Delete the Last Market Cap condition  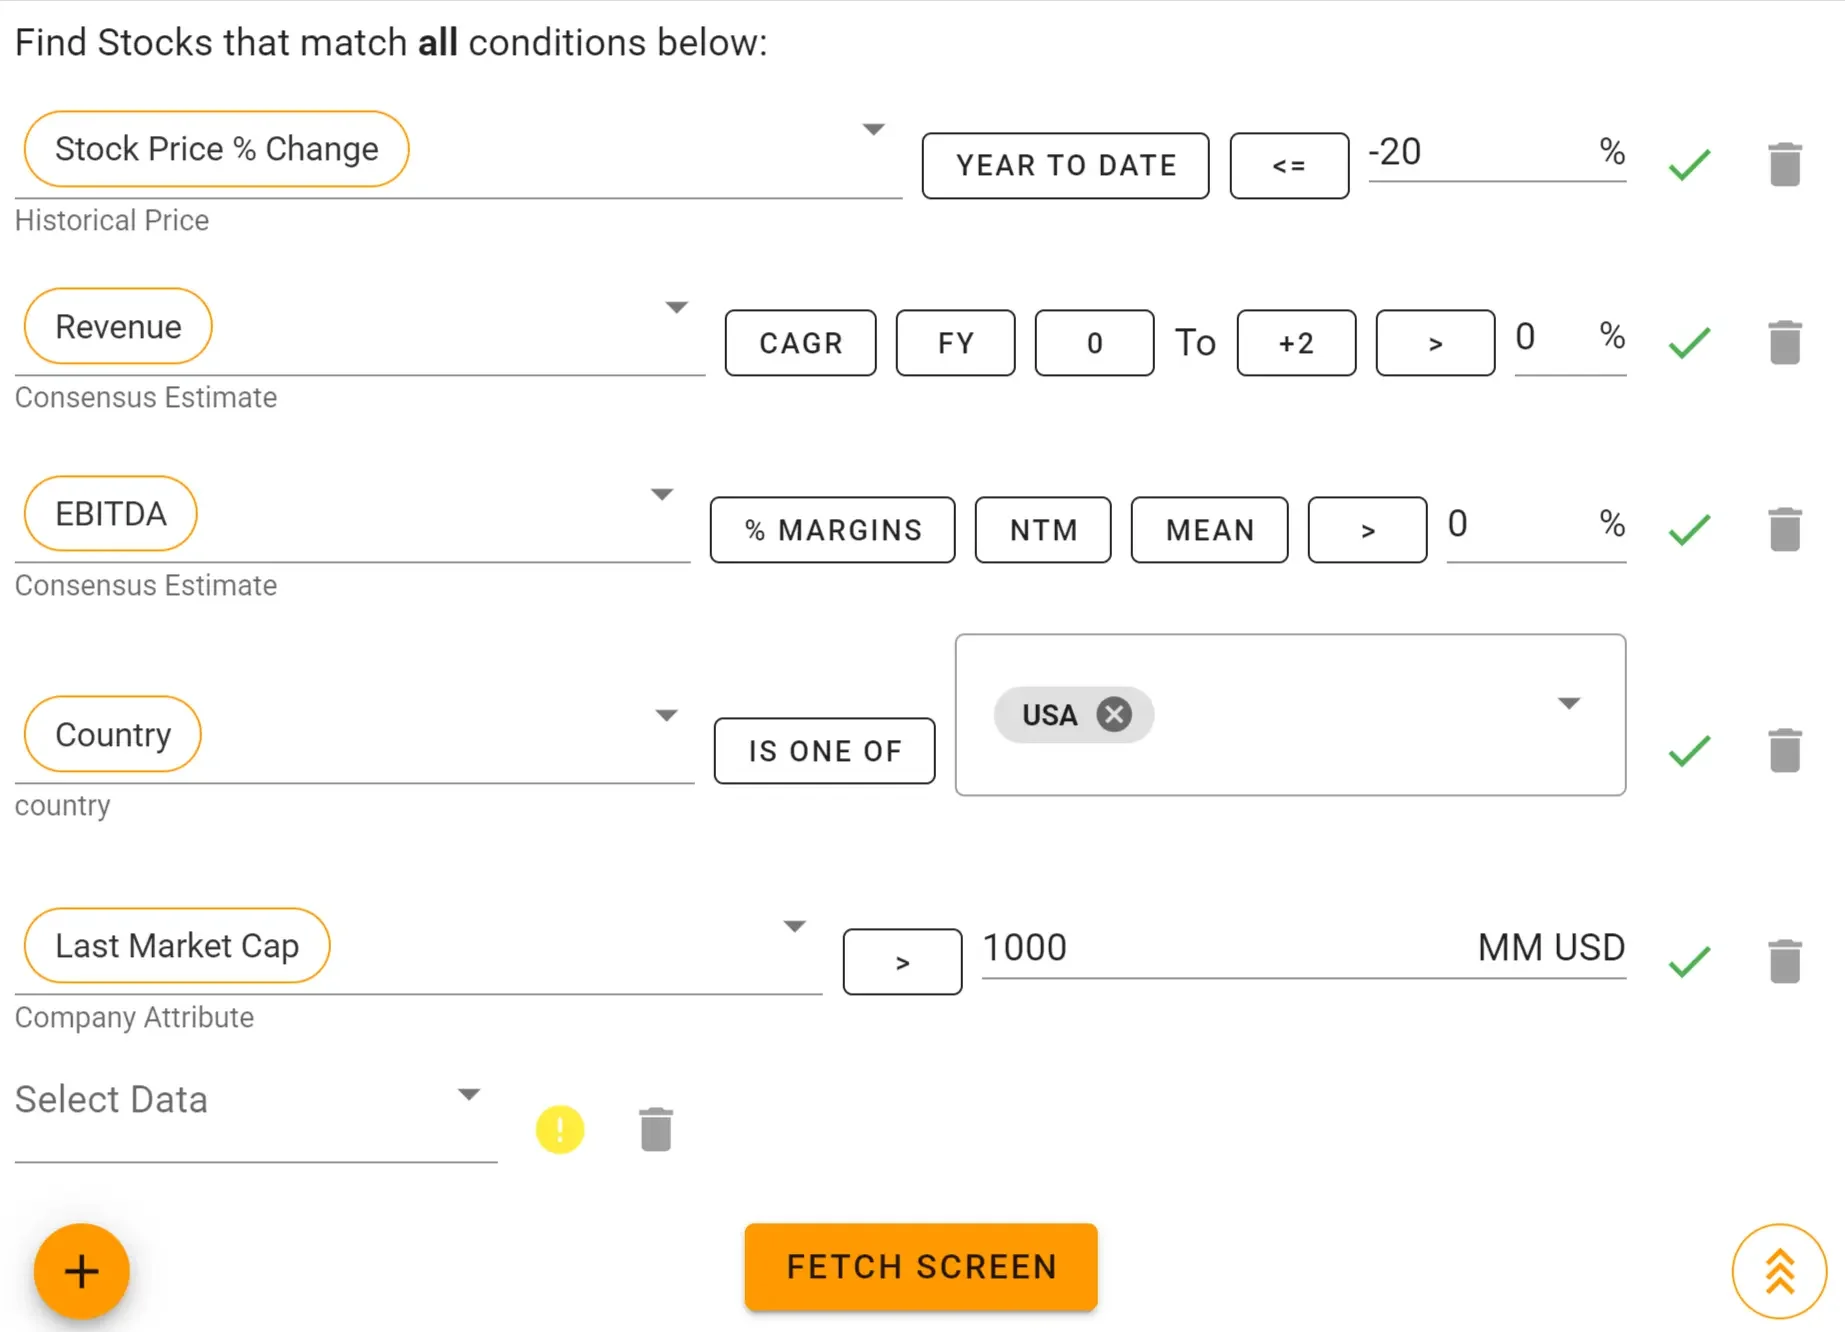pyautogui.click(x=1785, y=960)
